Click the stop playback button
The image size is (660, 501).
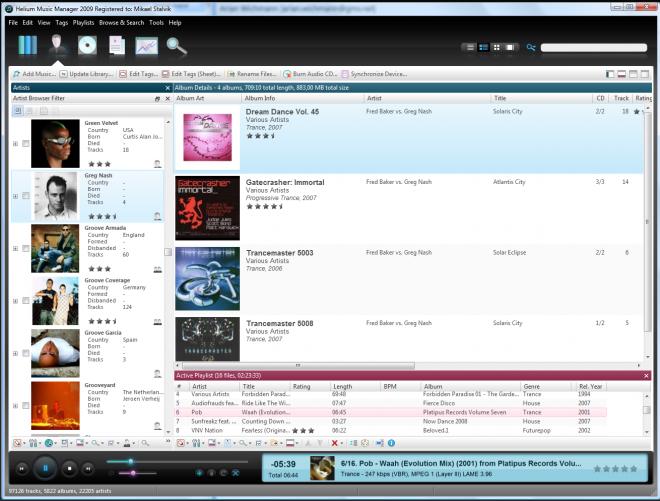[x=69, y=468]
